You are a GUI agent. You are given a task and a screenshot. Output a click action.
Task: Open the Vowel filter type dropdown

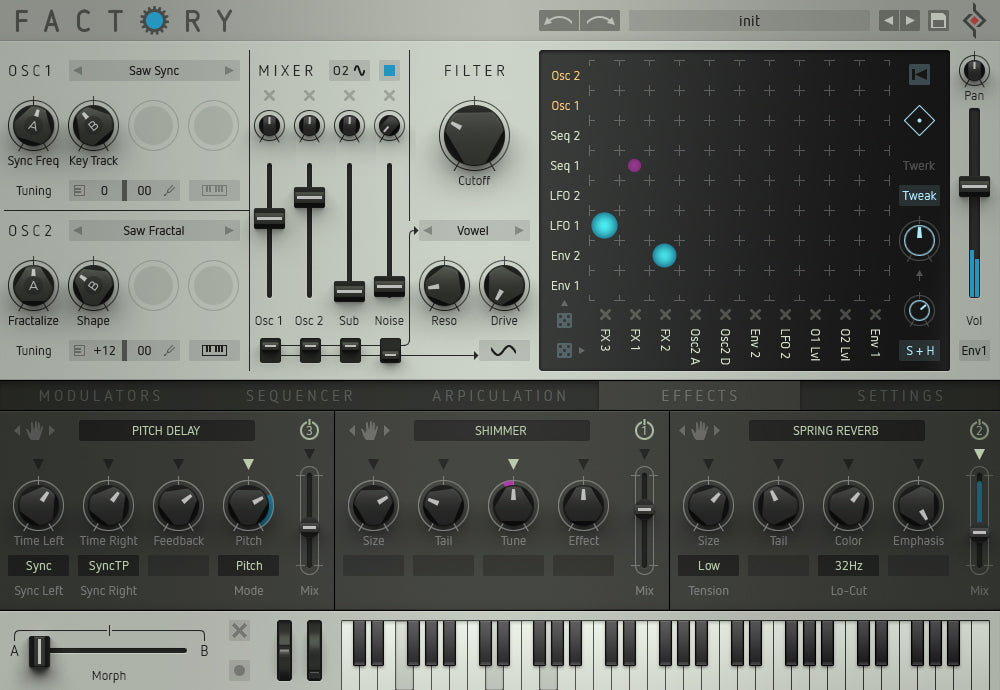point(472,230)
